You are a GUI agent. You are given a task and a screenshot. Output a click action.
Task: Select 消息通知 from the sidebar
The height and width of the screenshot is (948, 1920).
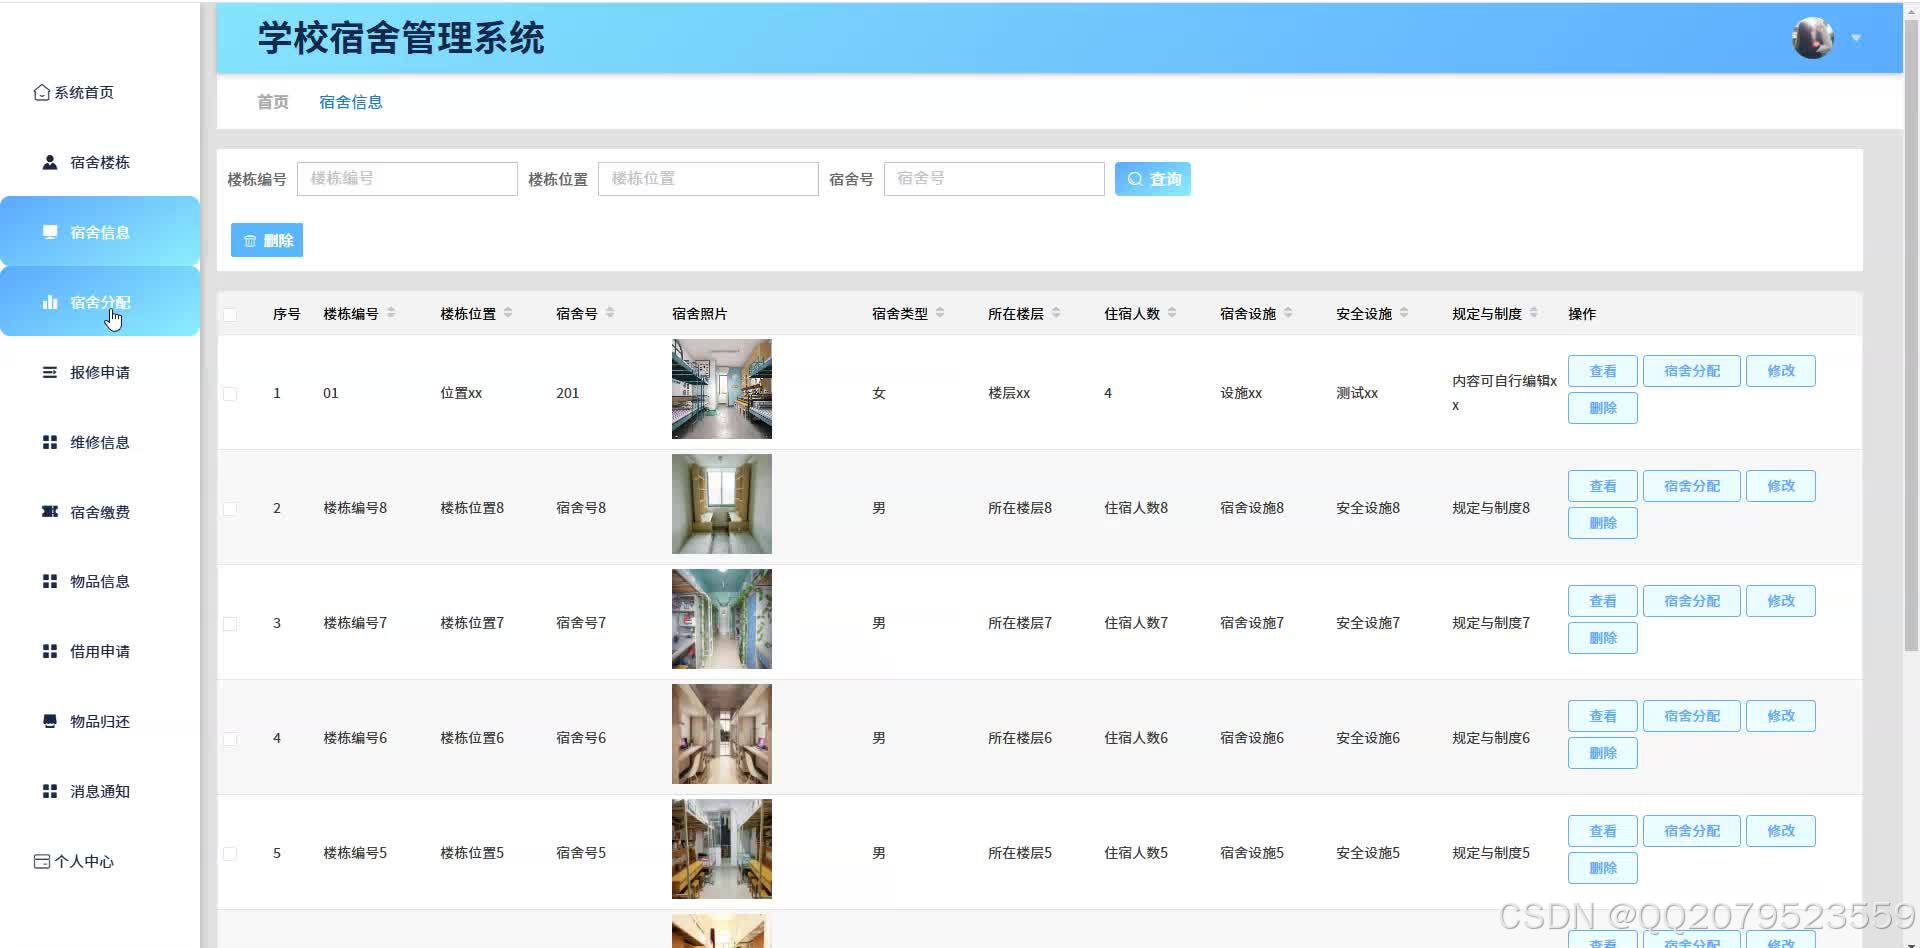point(100,791)
